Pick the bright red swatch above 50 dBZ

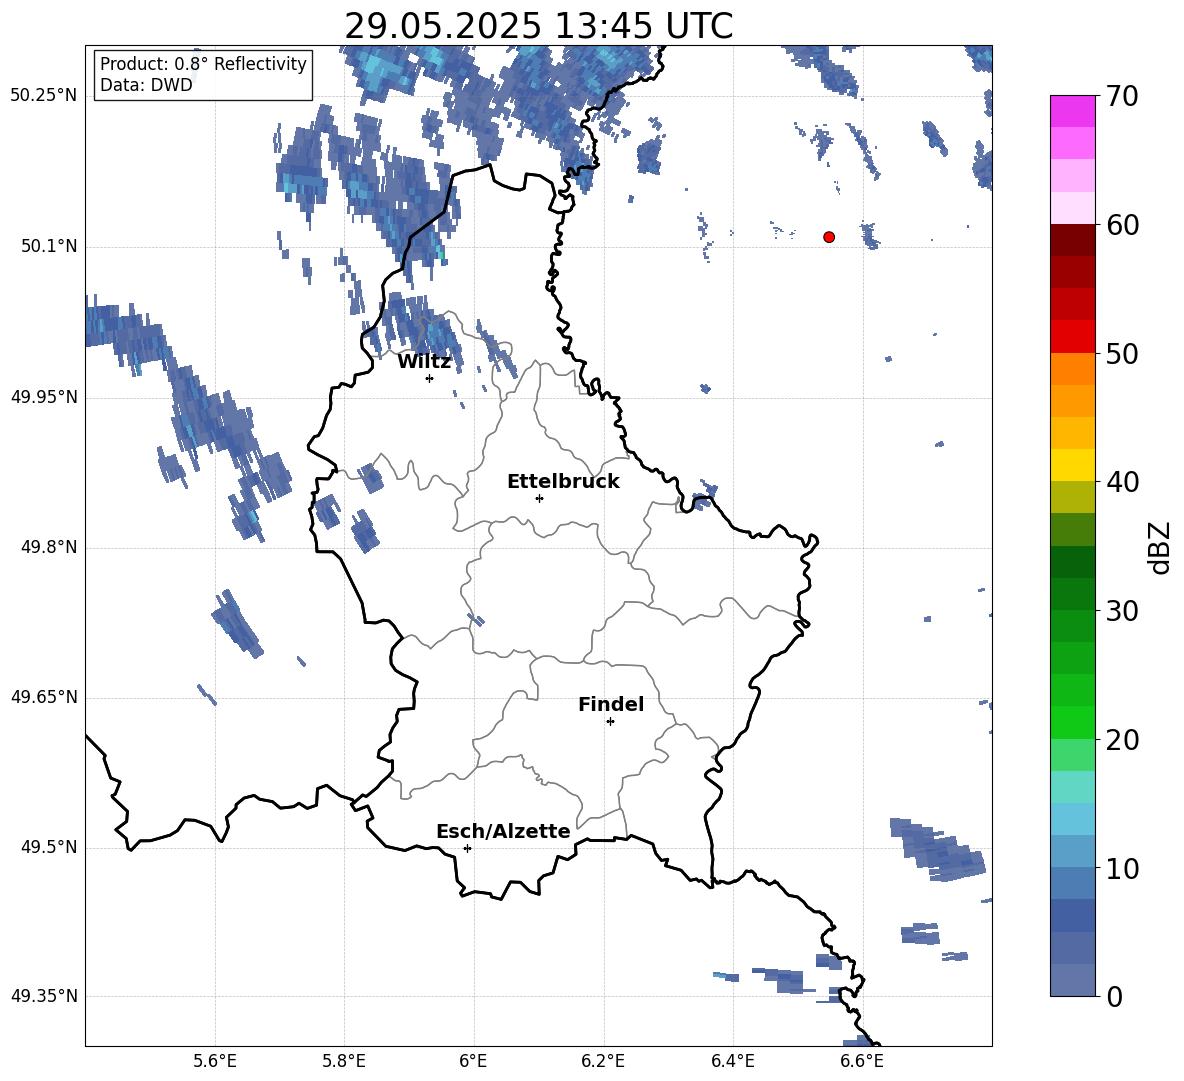point(1072,337)
